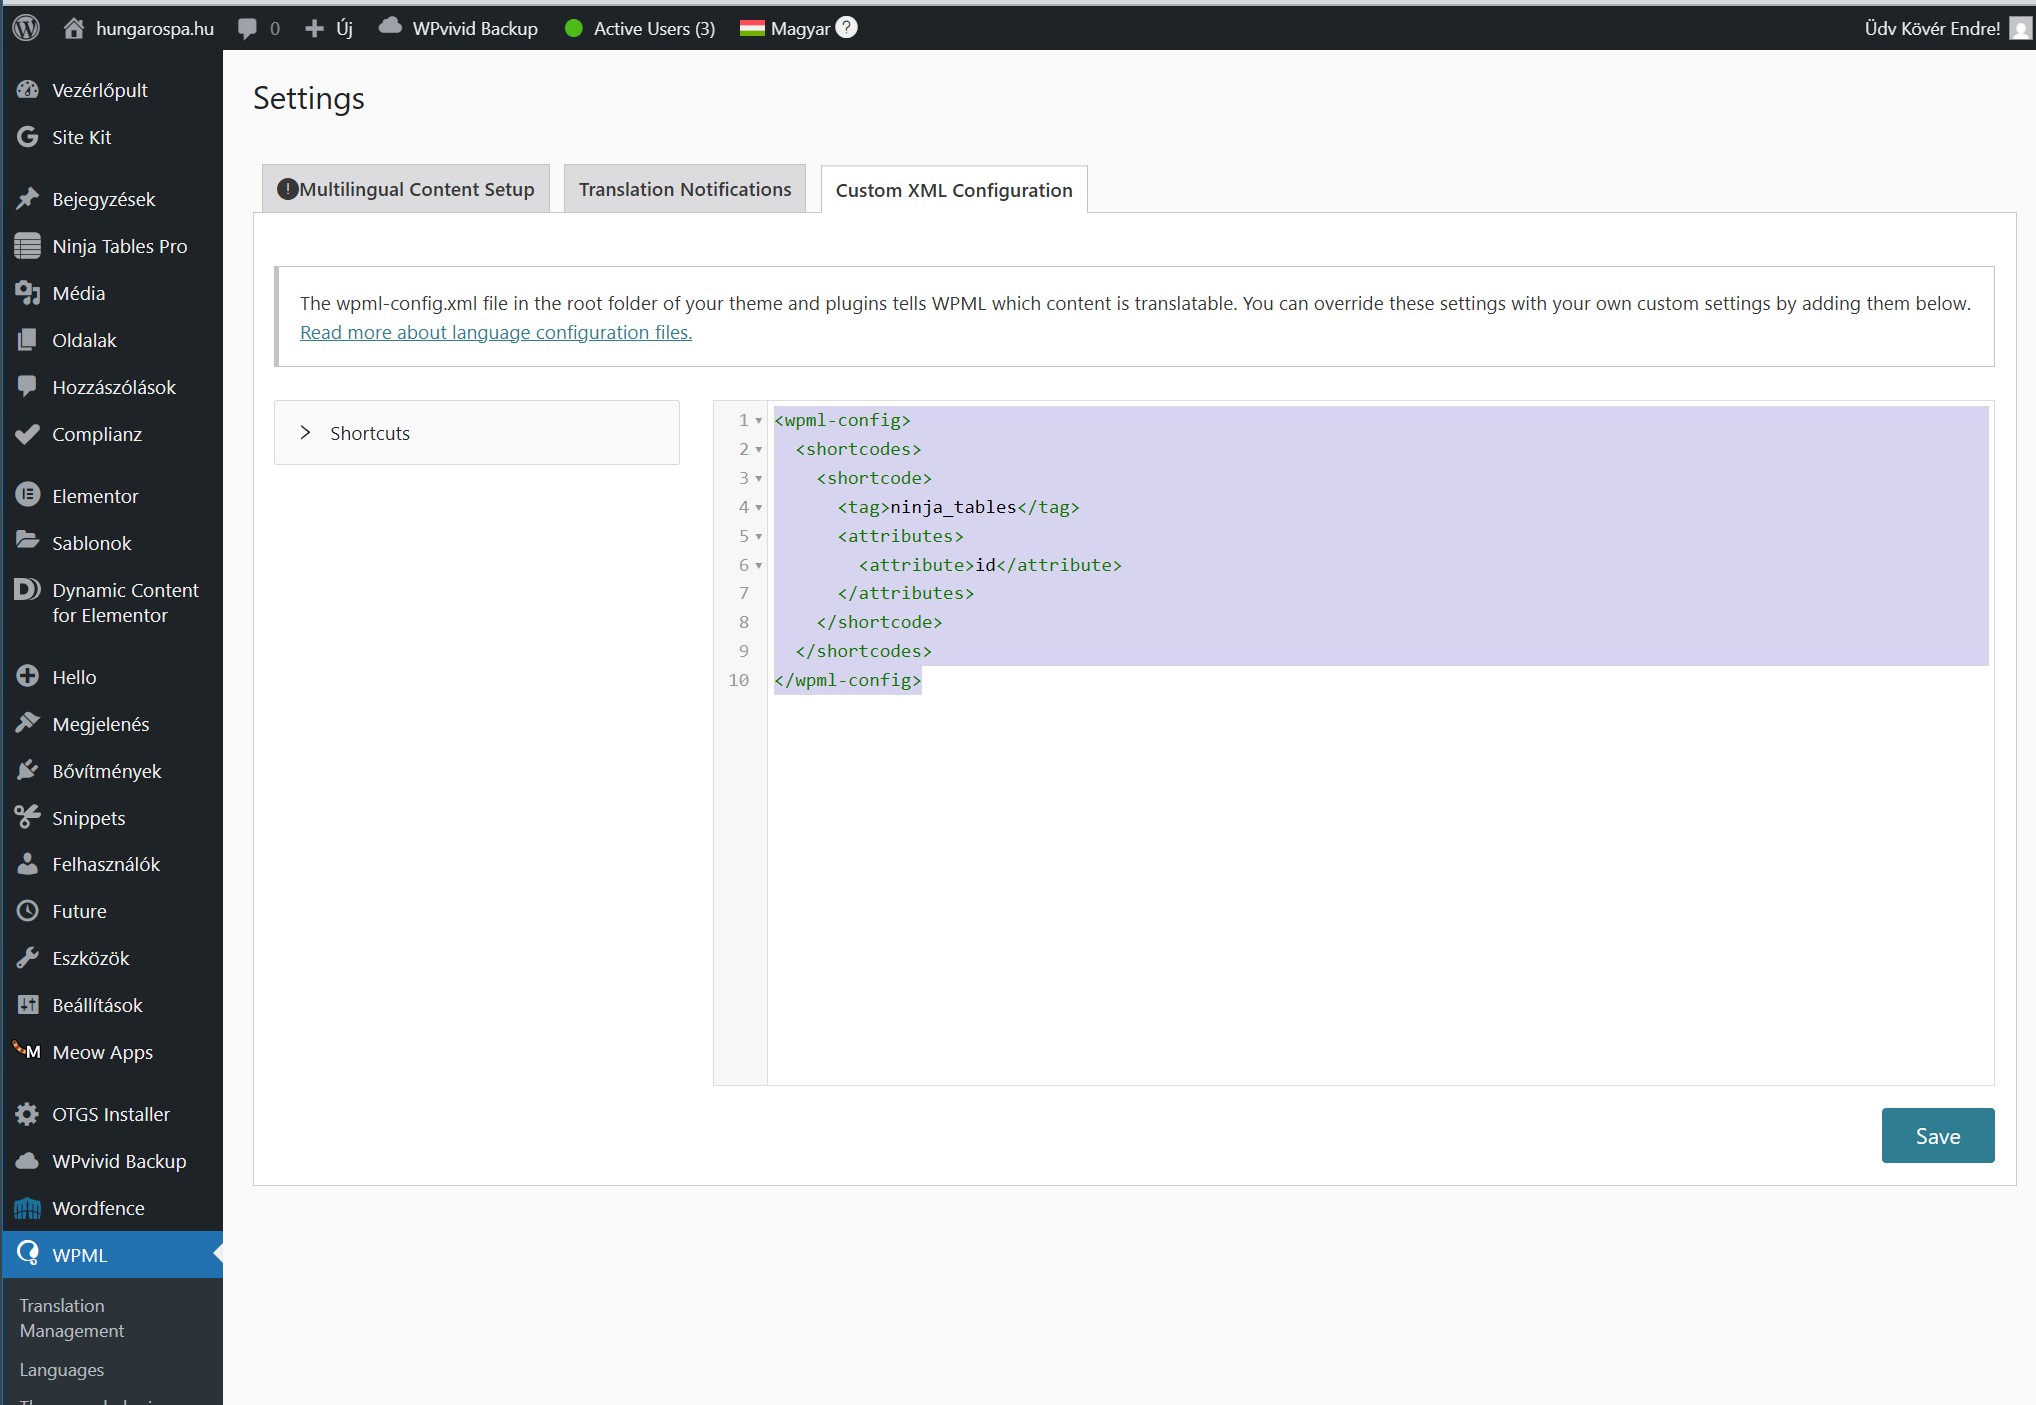2036x1405 pixels.
Task: Expand the Shortcuts panel chevron
Action: click(306, 433)
